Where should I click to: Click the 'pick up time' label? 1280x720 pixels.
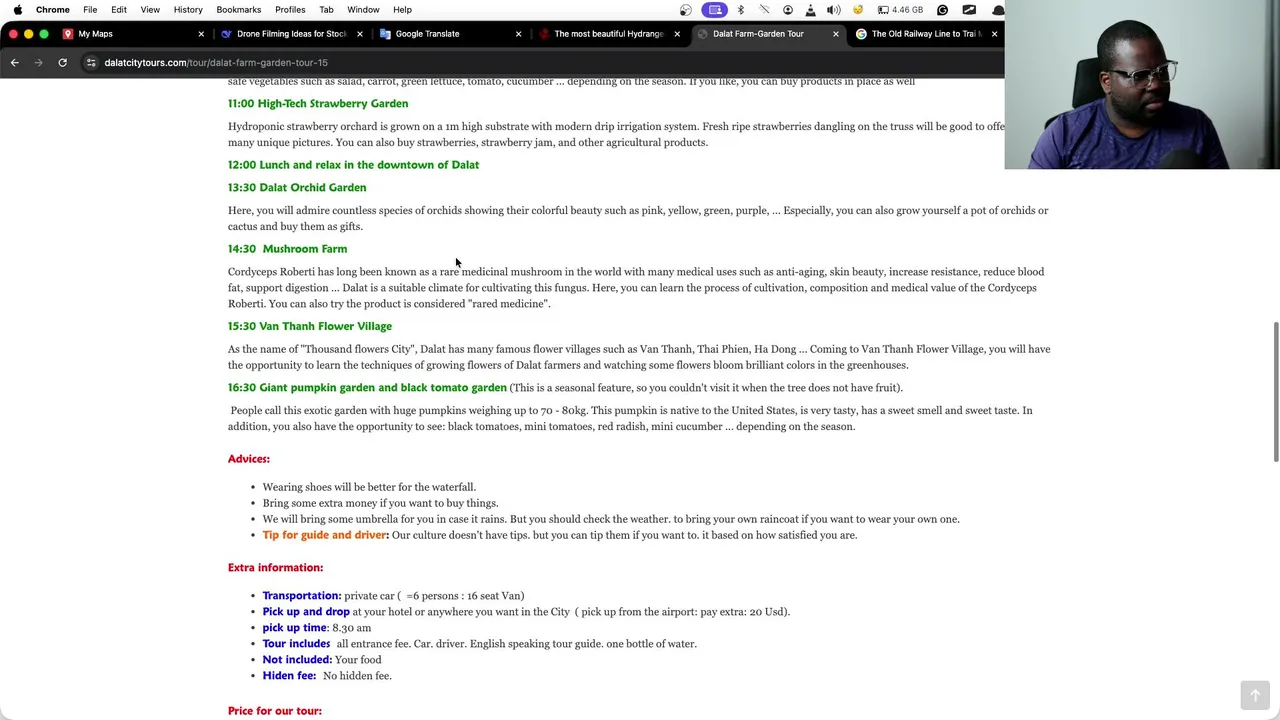coord(294,628)
